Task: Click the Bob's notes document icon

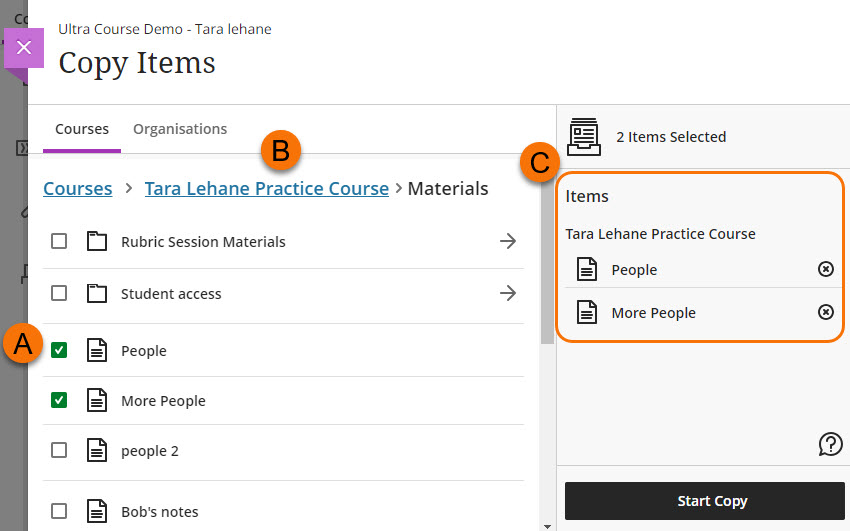Action: (x=96, y=511)
